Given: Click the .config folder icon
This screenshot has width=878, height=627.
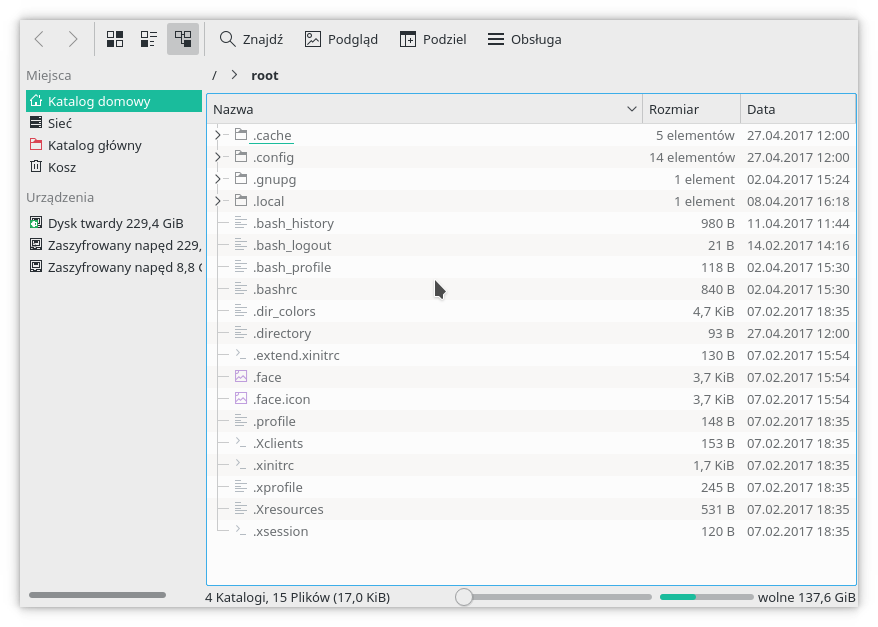Looking at the screenshot, I should tap(241, 157).
